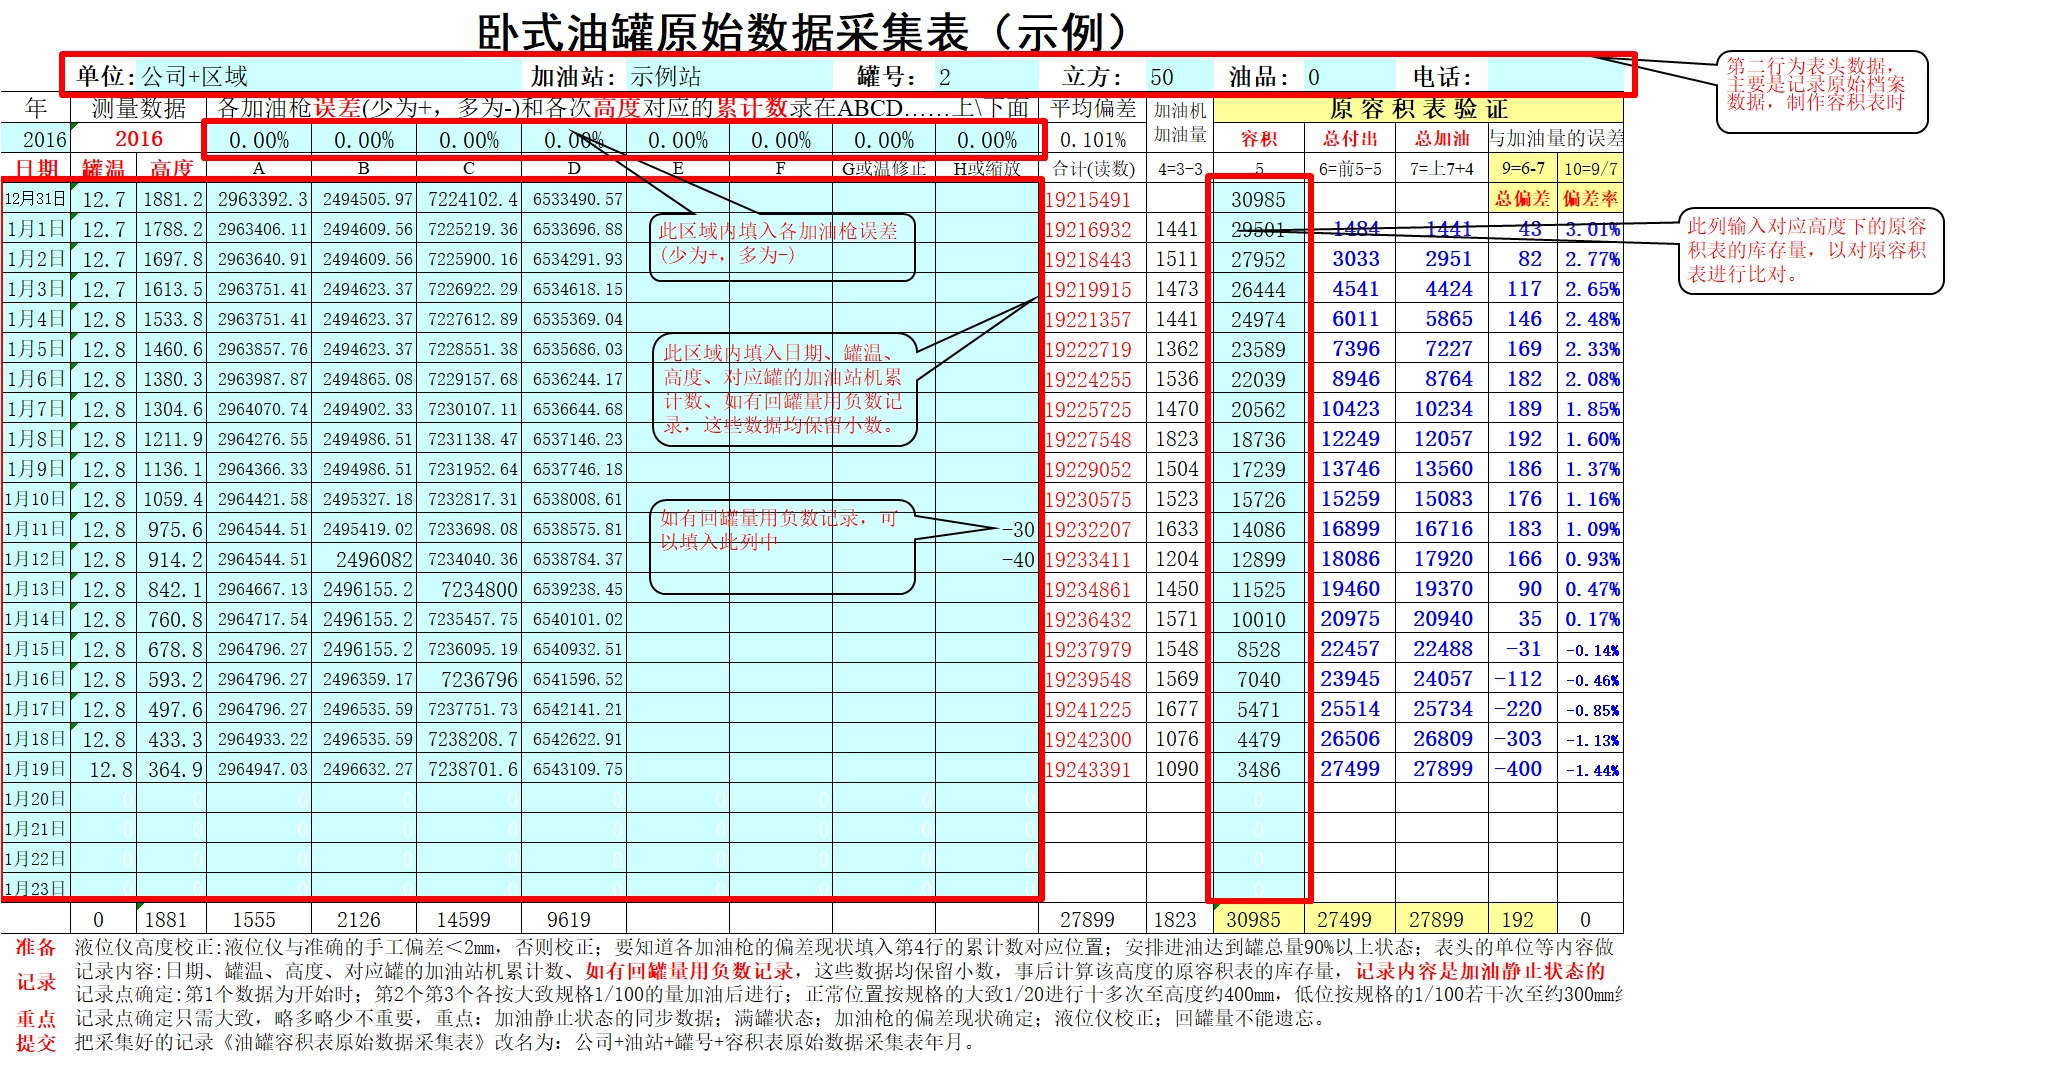The width and height of the screenshot is (2056, 1084).
Task: Select the empty 电话 field in the header
Action: click(x=1557, y=76)
